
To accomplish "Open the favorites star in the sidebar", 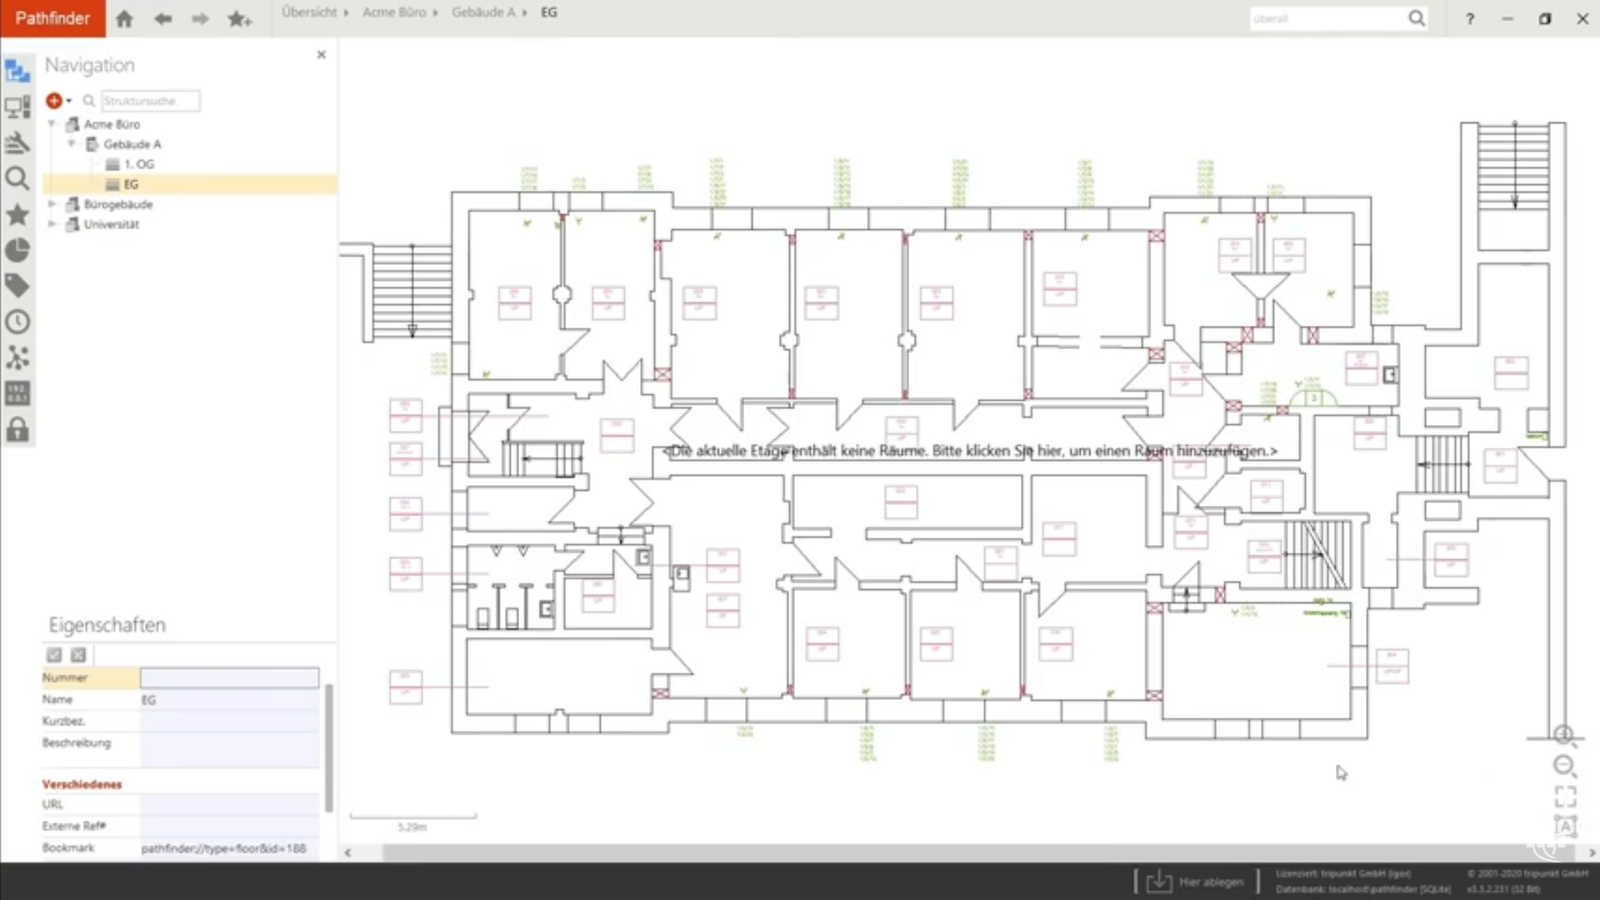I will click(17, 214).
